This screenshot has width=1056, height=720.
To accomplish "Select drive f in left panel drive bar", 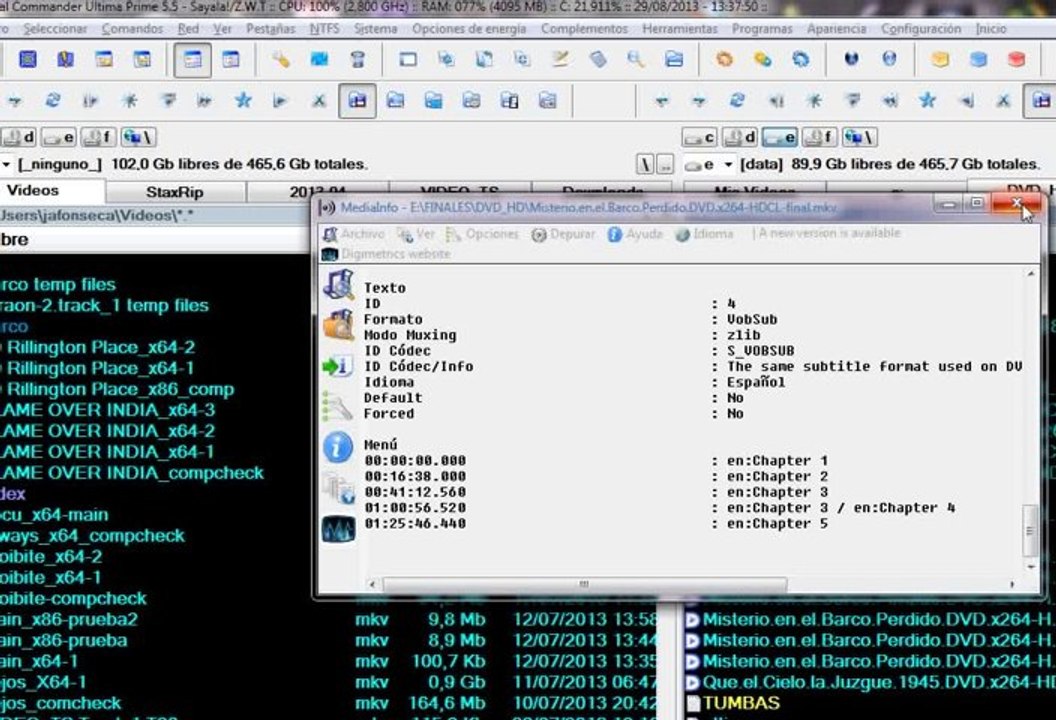I will tap(98, 138).
